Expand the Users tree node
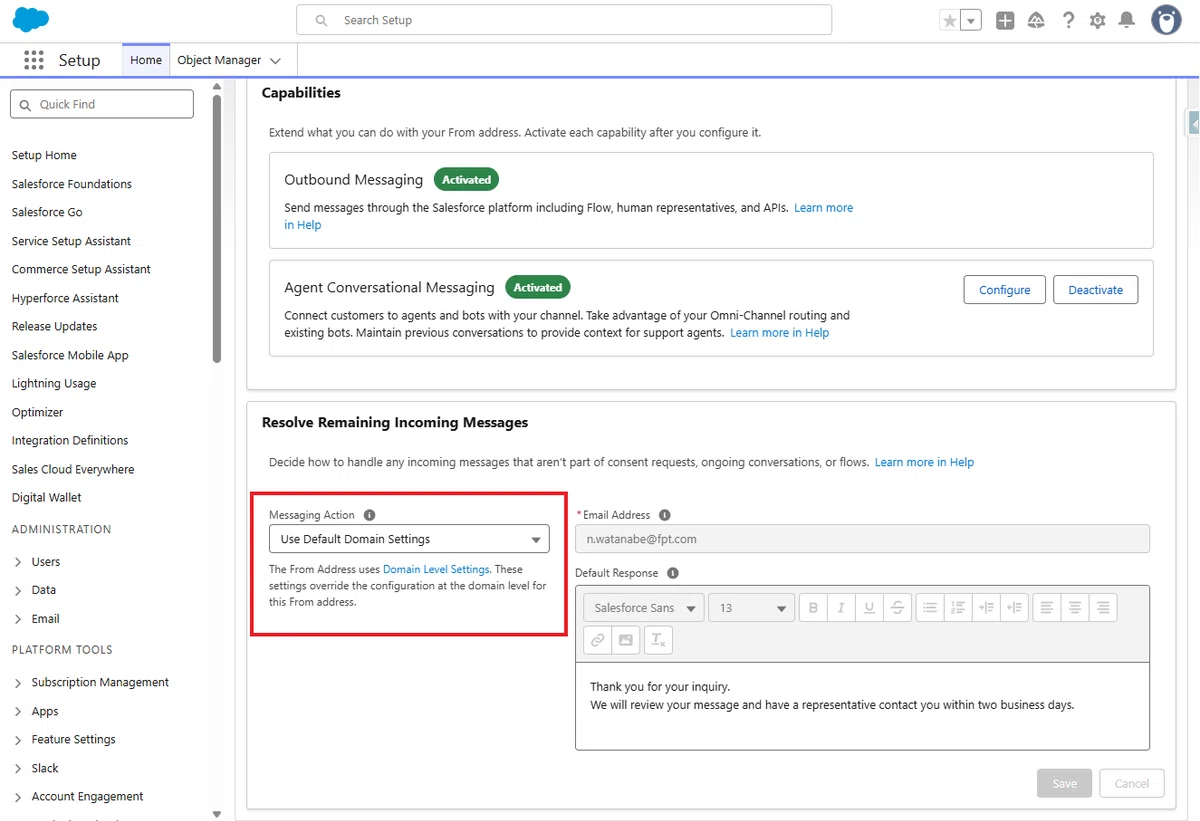Screen dimensions: 1200x821 [x=18, y=562]
